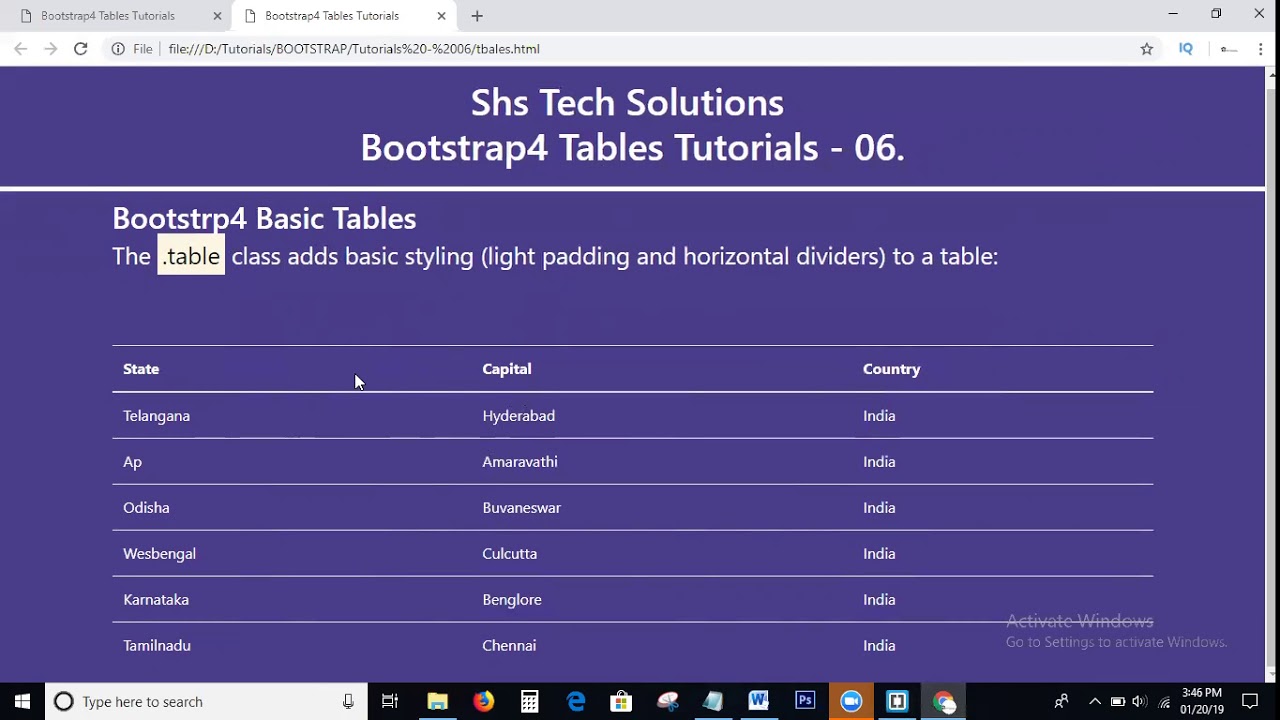Select the Telangana cell
The image size is (1280, 720).
[156, 416]
